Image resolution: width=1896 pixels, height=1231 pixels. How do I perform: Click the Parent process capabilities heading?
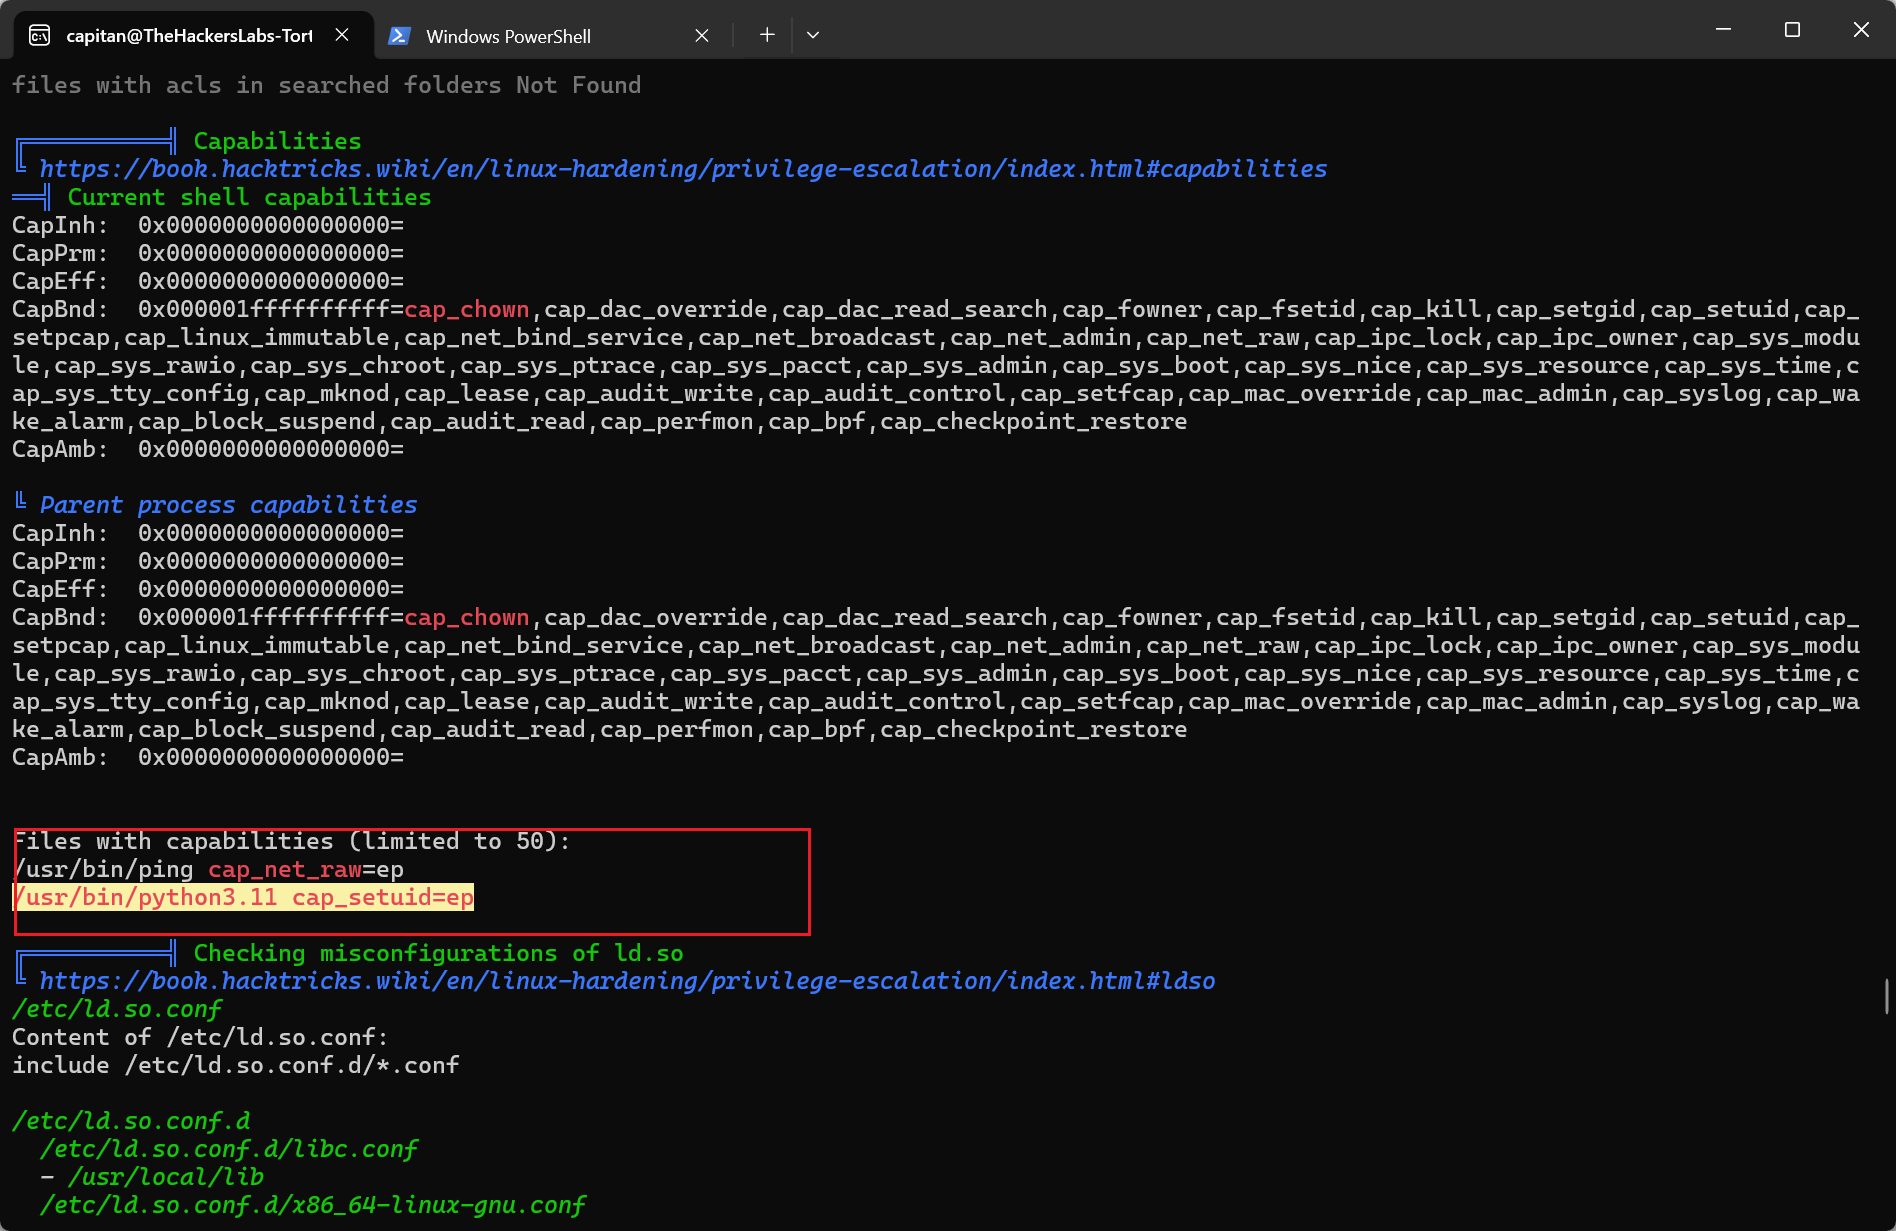coord(228,505)
